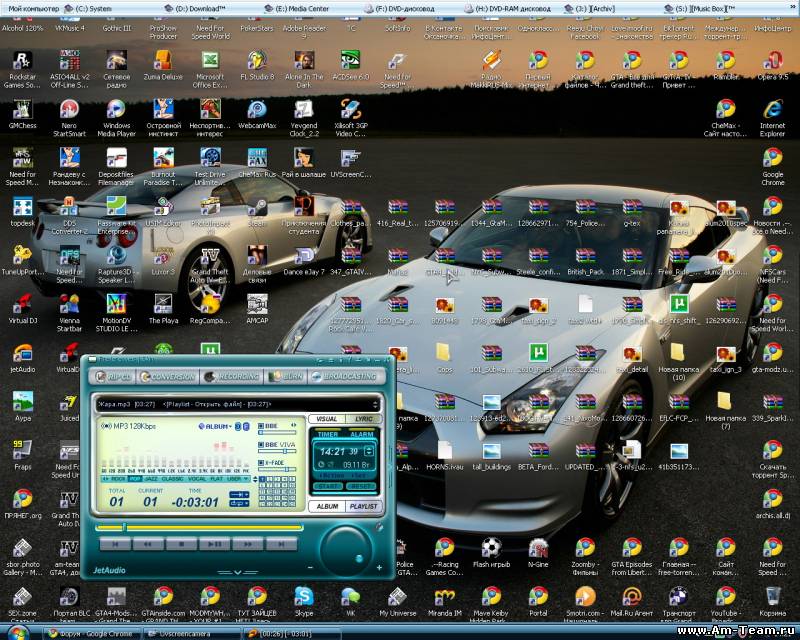Open the Broadcasting tool in JetAudio
The width and height of the screenshot is (800, 640).
pyautogui.click(x=344, y=377)
